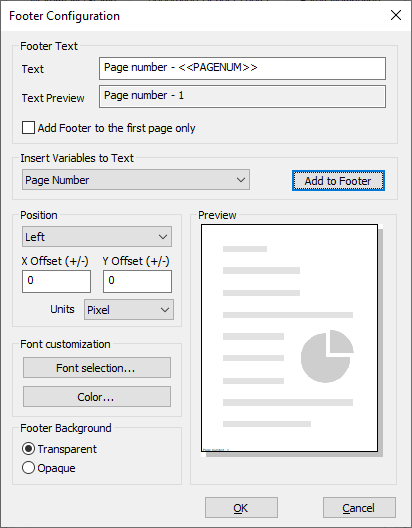The image size is (412, 528).
Task: Click the Text Preview field
Action: tap(242, 97)
